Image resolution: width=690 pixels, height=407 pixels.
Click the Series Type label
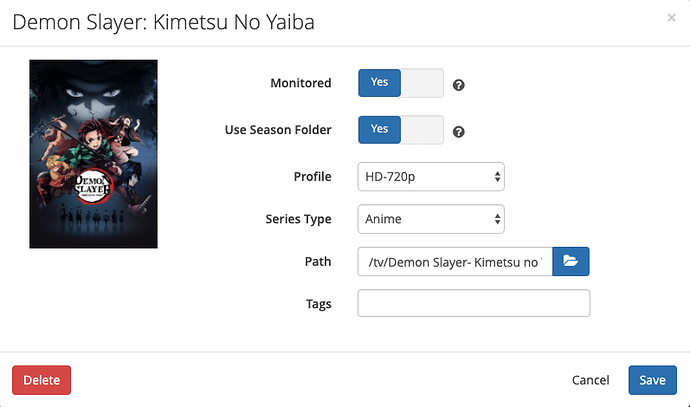[x=298, y=219]
